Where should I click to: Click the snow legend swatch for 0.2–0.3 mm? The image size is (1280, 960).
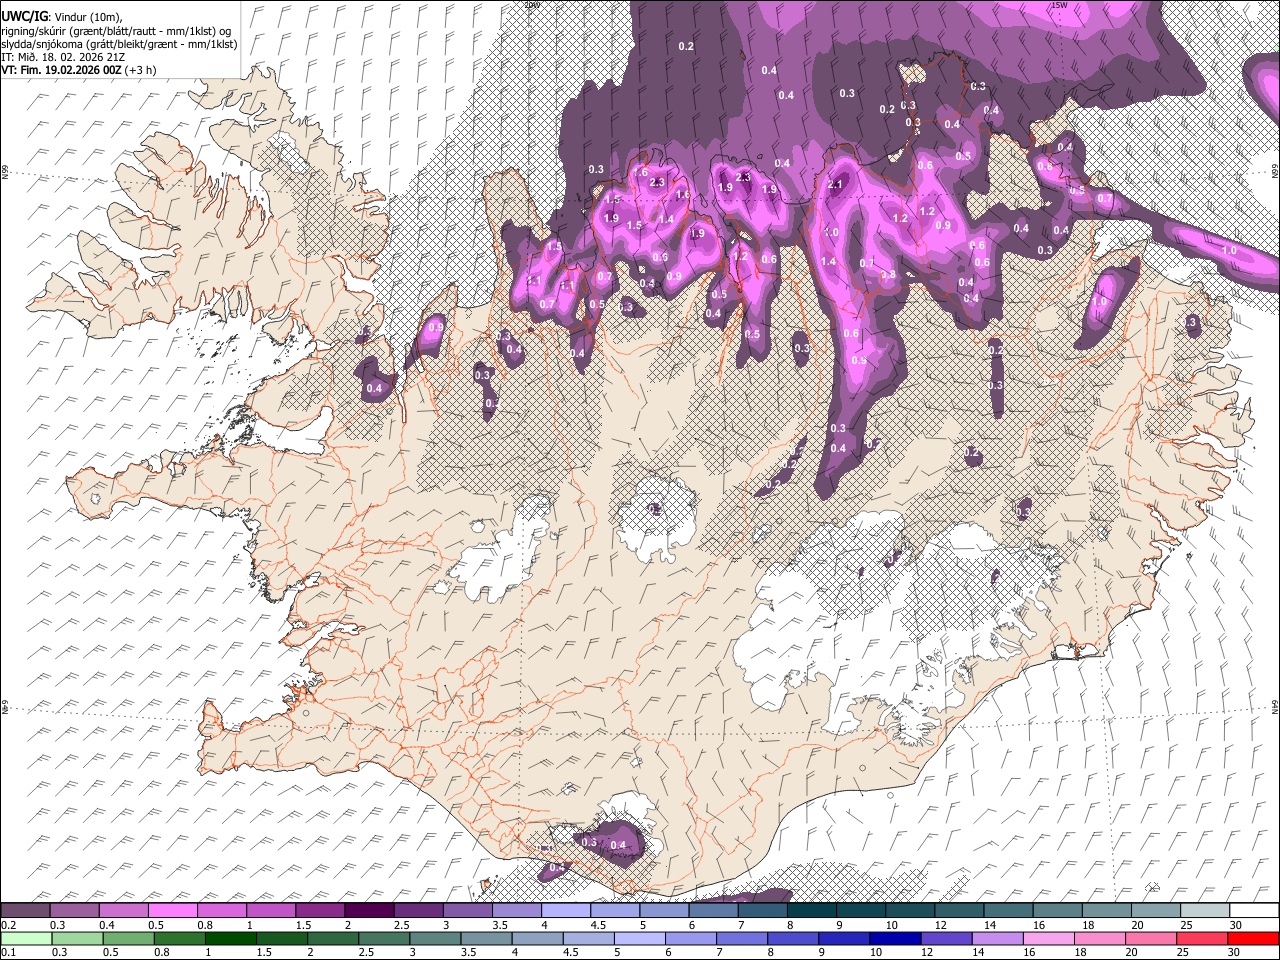(26, 911)
